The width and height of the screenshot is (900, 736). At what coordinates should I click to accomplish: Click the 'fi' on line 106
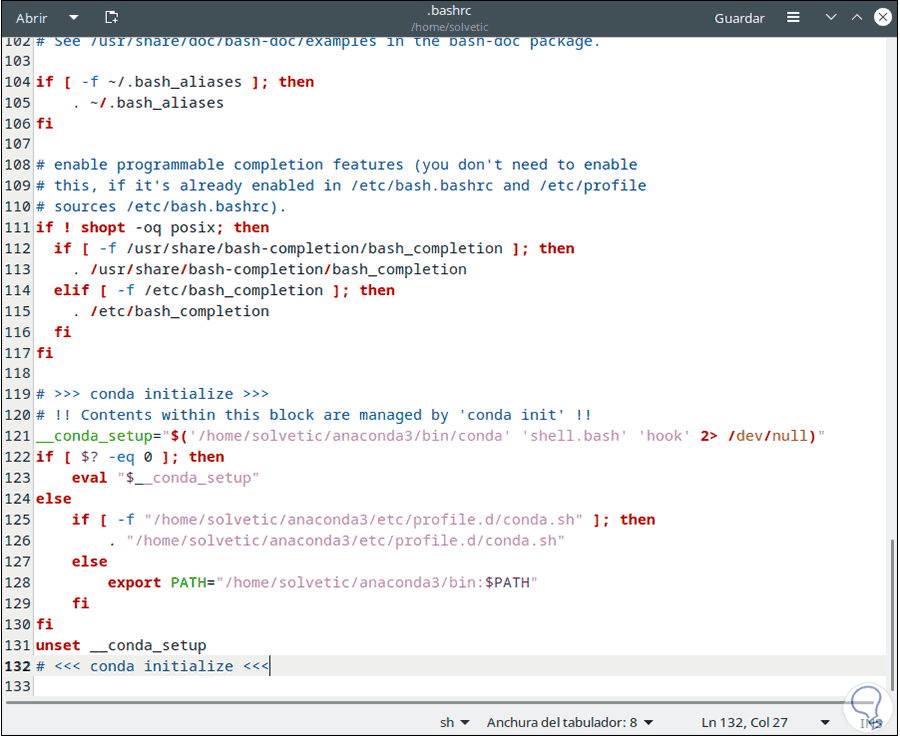point(45,123)
